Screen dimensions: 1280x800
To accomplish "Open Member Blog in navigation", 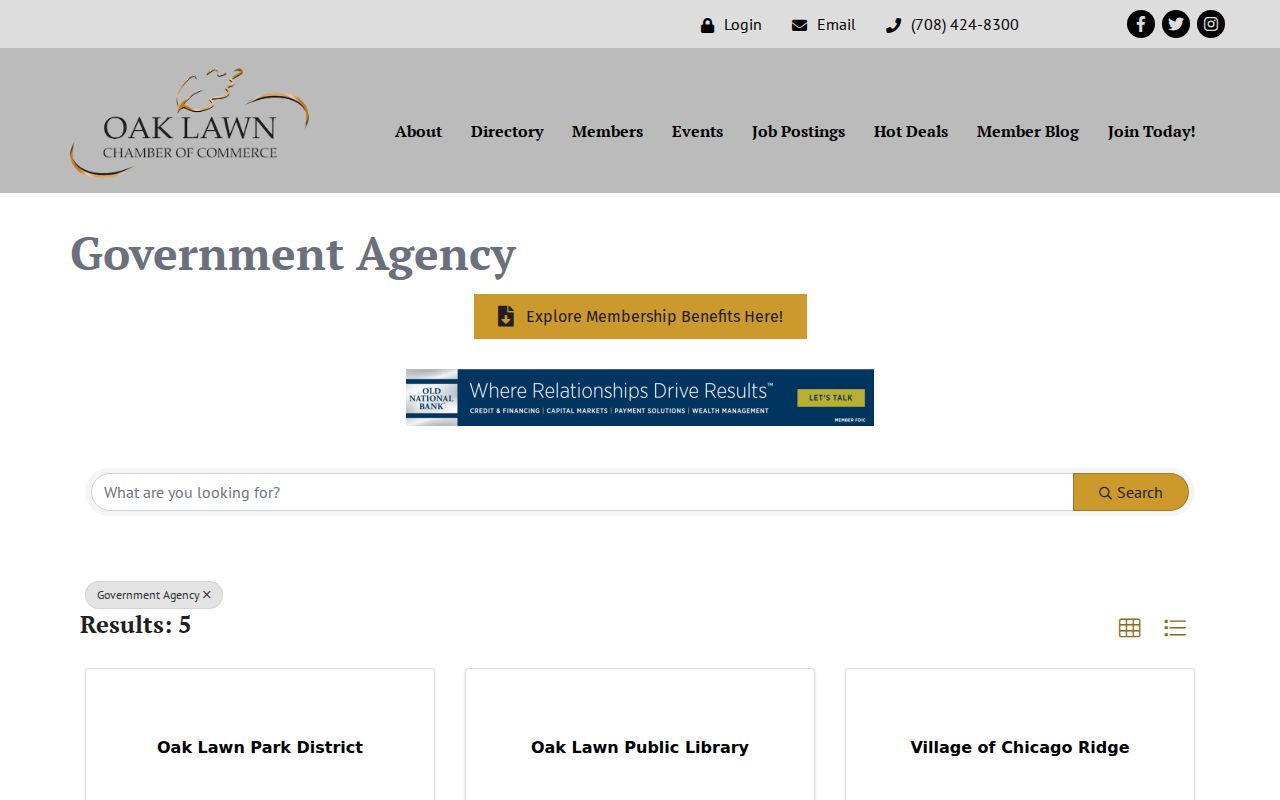I will pos(1027,131).
